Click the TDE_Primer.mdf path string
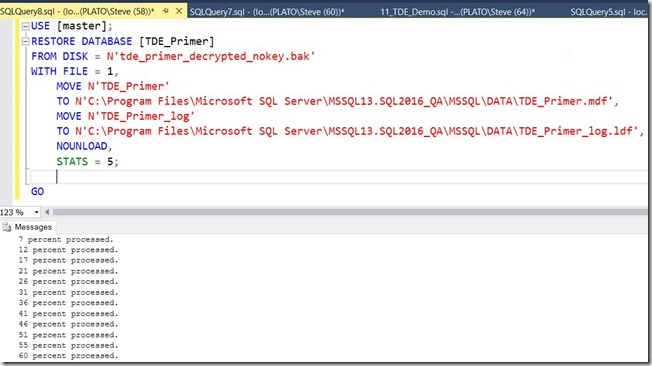Screen dimensions: 652x366 point(344,101)
